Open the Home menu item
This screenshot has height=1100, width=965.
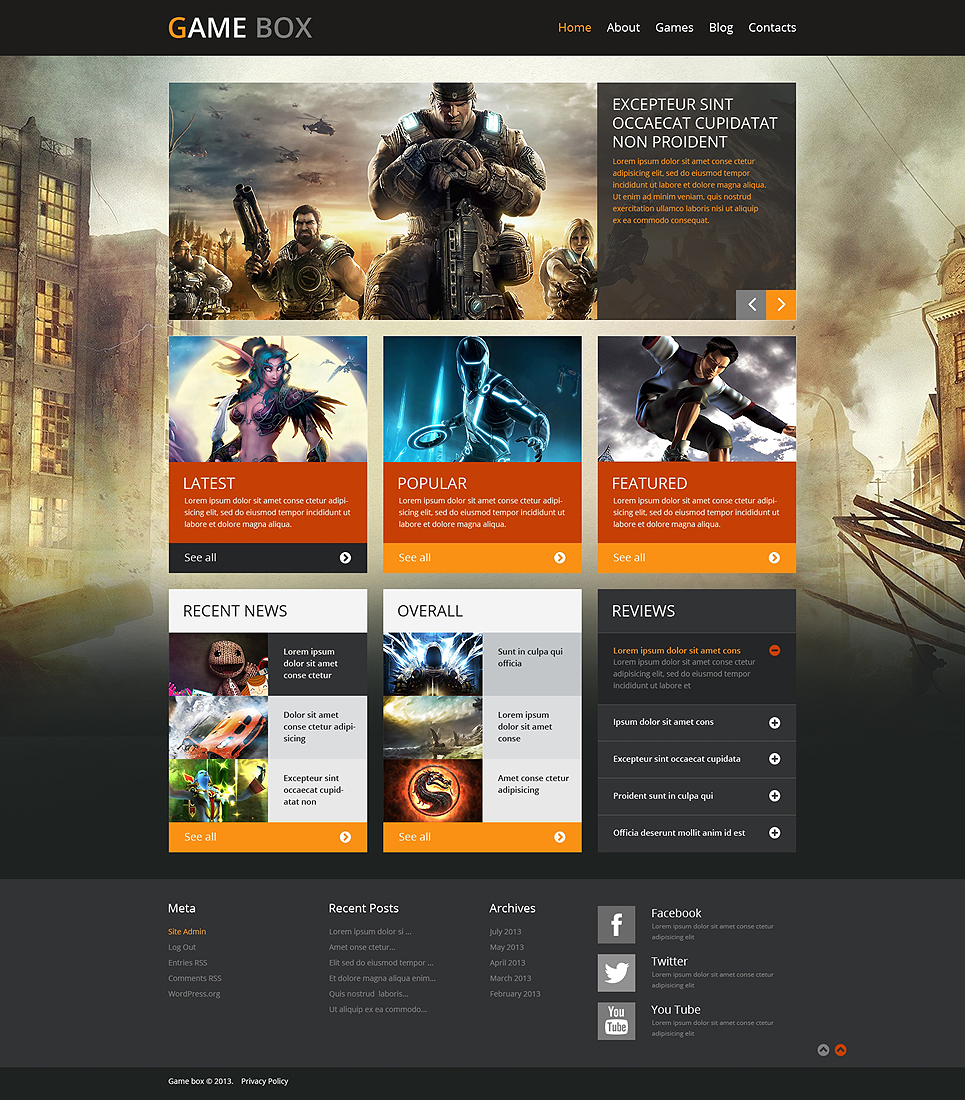[574, 27]
